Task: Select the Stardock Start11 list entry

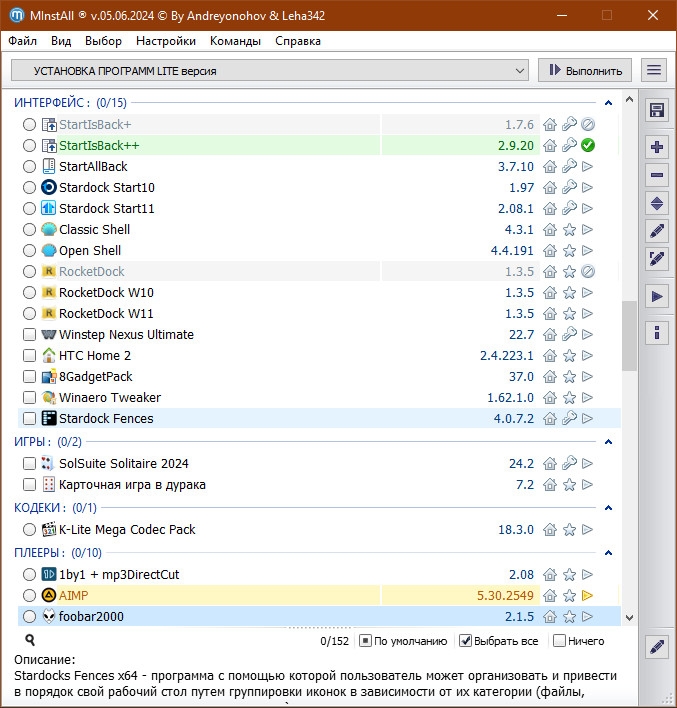Action: pos(319,209)
